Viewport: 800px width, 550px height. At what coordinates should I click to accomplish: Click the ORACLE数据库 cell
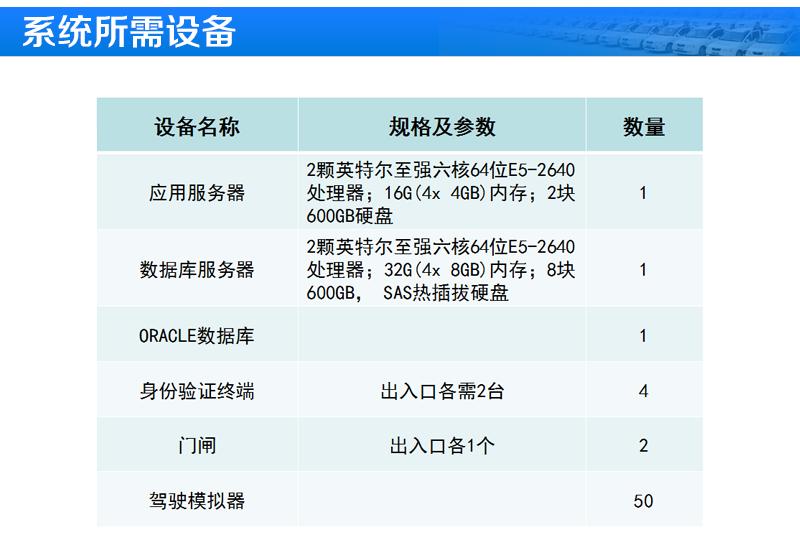click(197, 336)
